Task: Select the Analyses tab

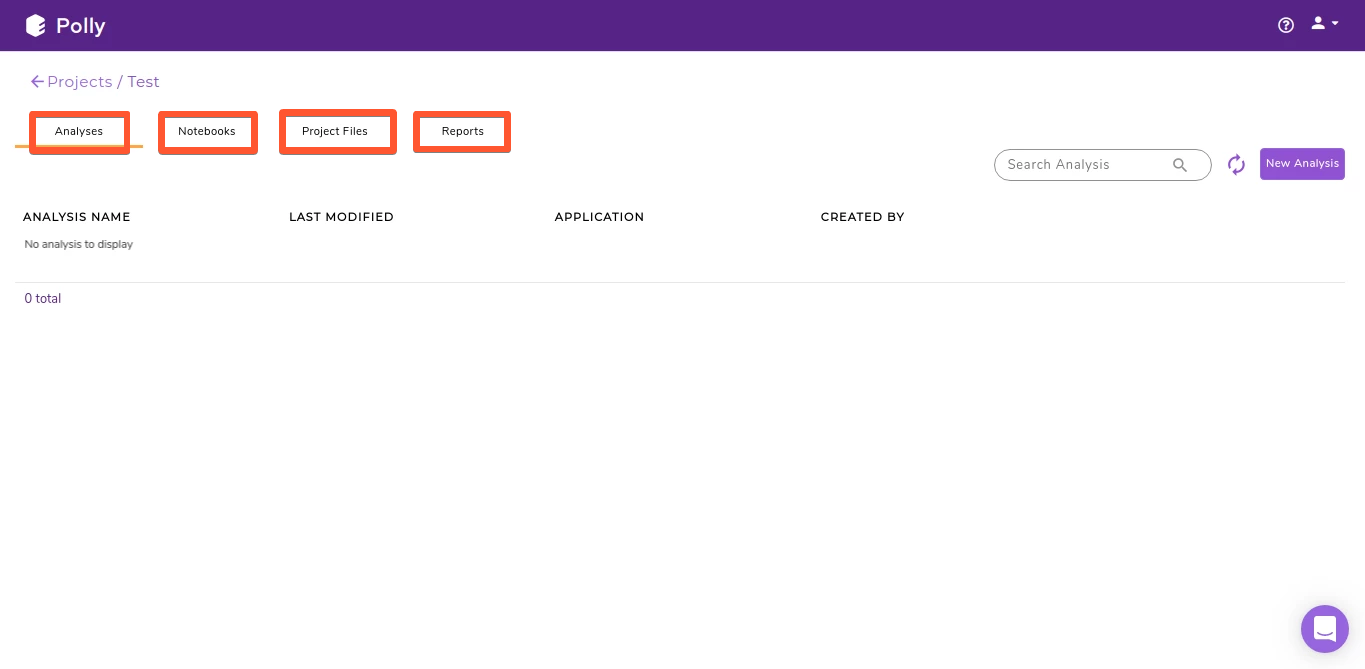Action: (x=79, y=131)
